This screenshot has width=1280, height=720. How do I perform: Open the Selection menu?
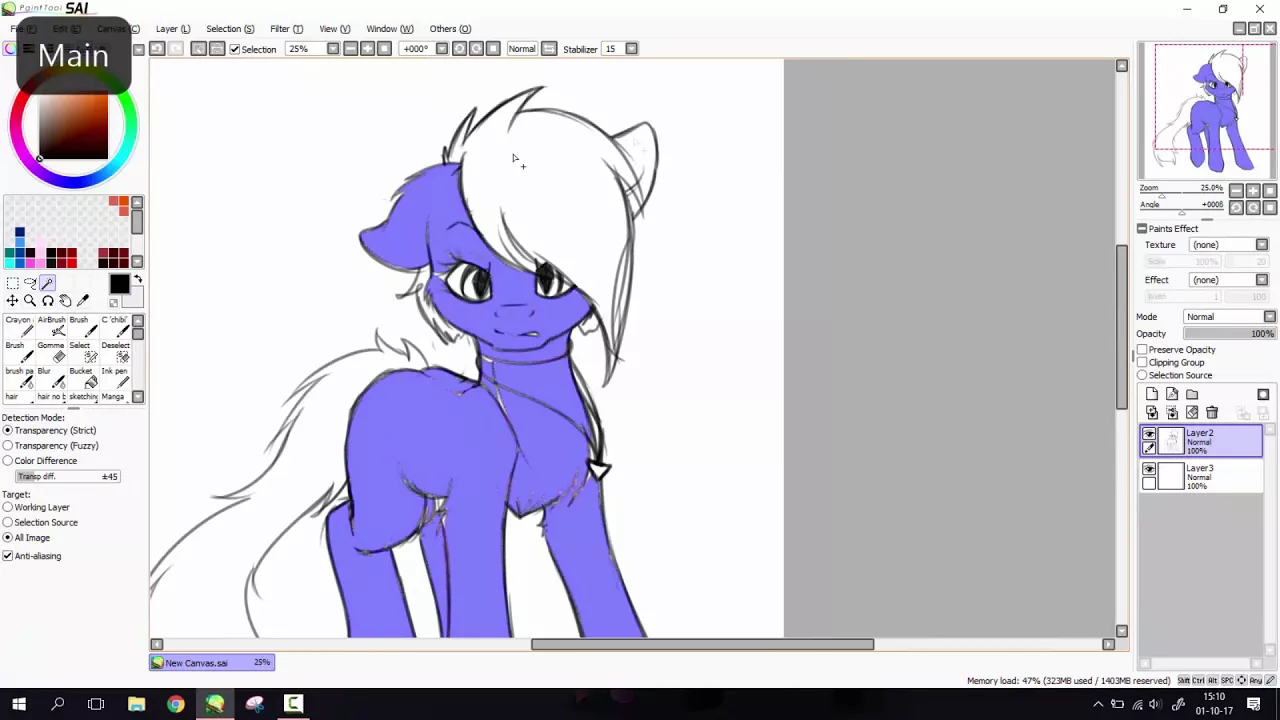(x=230, y=29)
